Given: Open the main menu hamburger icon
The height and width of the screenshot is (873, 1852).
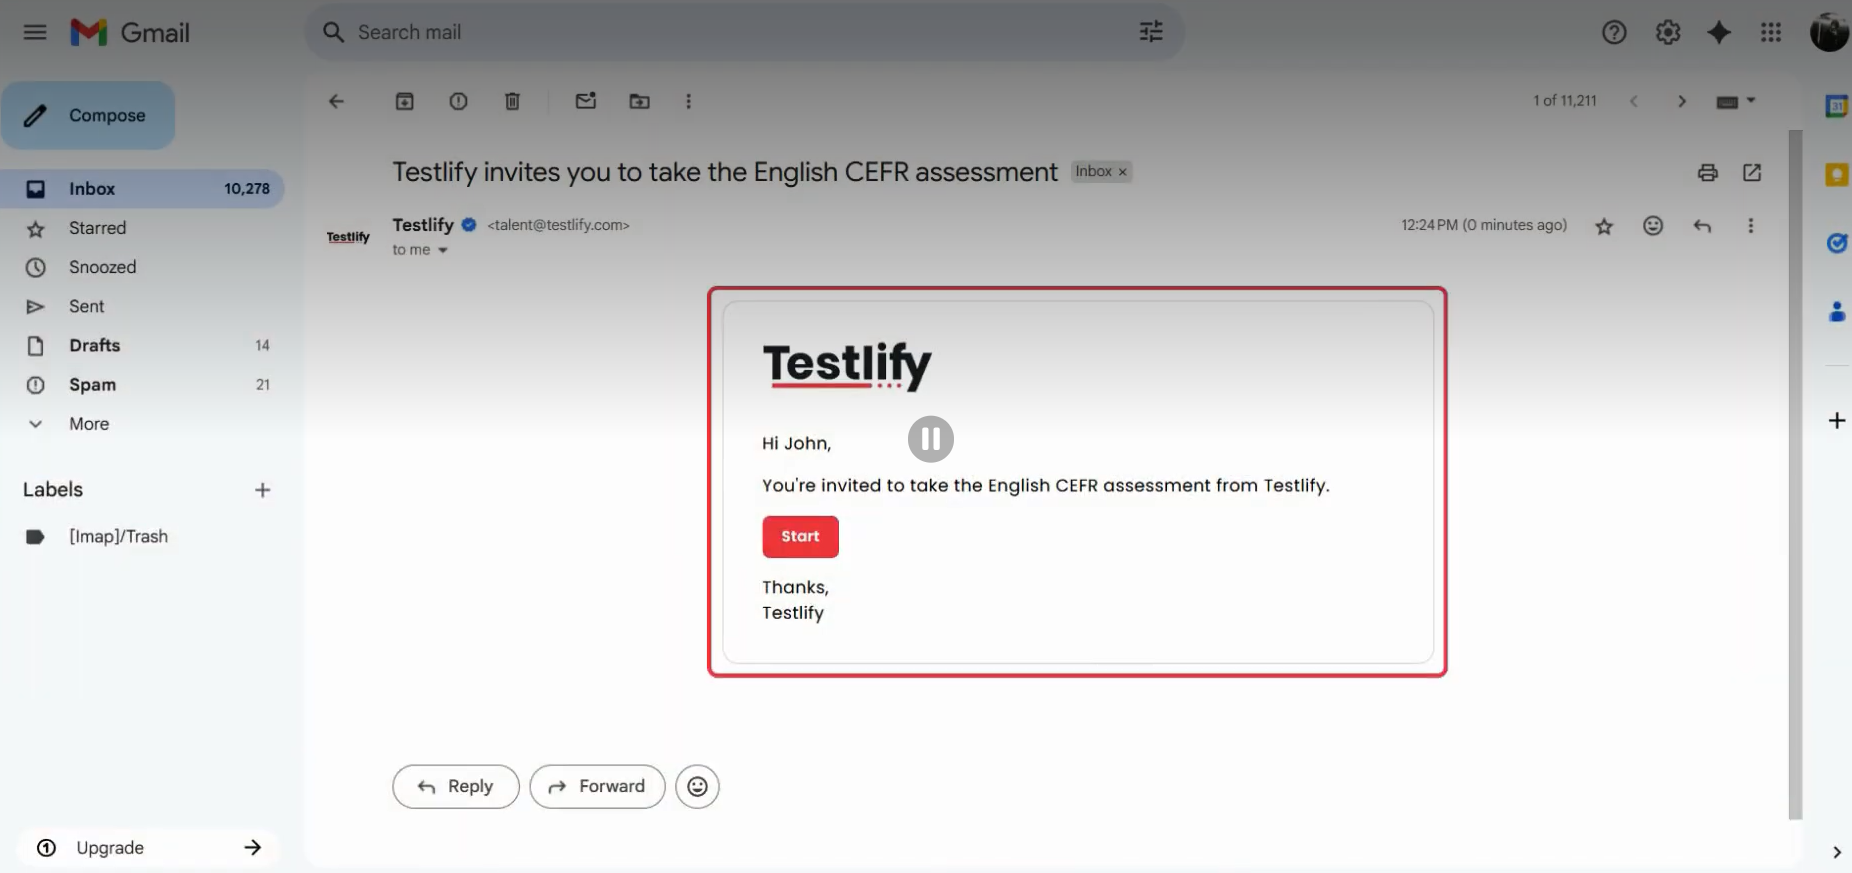Looking at the screenshot, I should (35, 32).
